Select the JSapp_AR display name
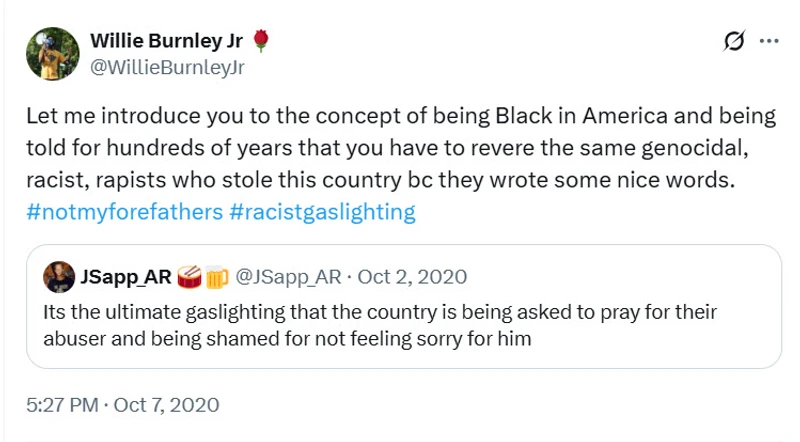 tap(125, 275)
